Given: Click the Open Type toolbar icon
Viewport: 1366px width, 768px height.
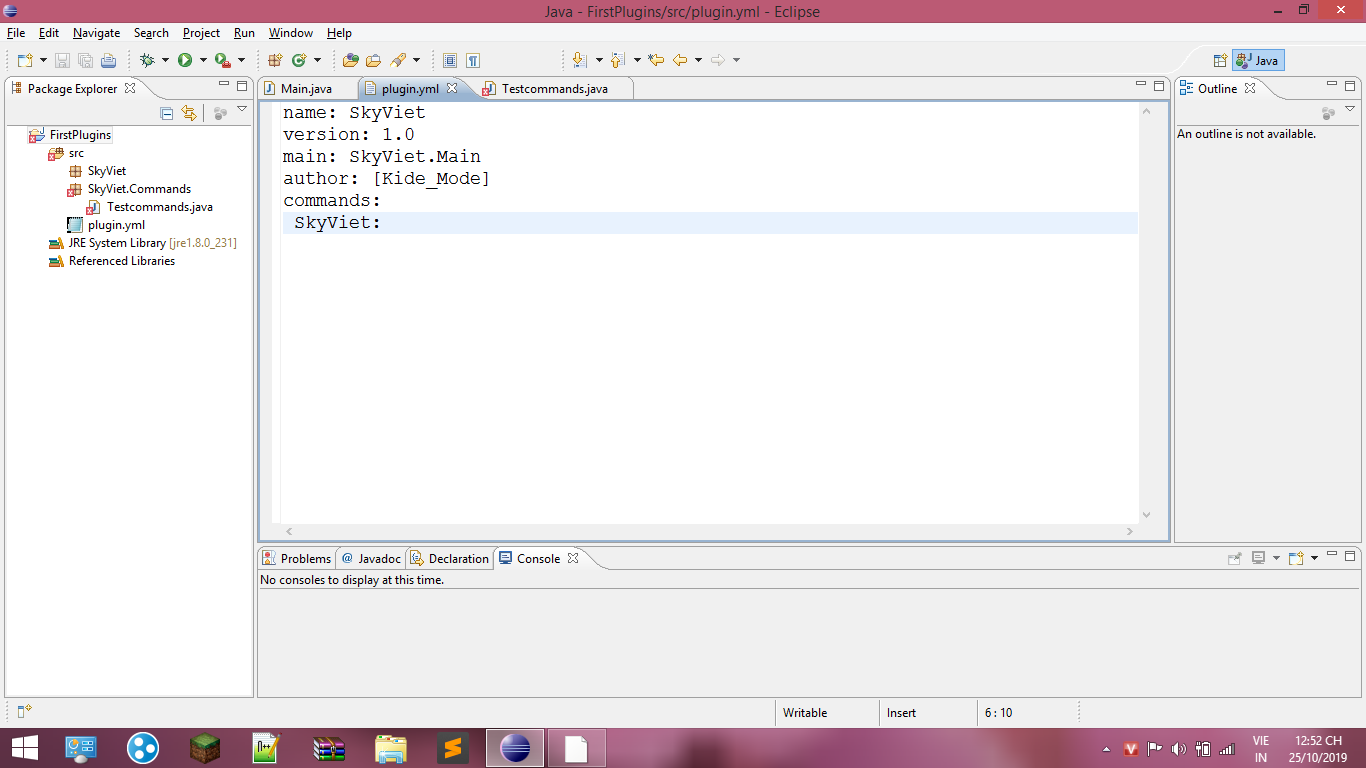Looking at the screenshot, I should pyautogui.click(x=350, y=60).
